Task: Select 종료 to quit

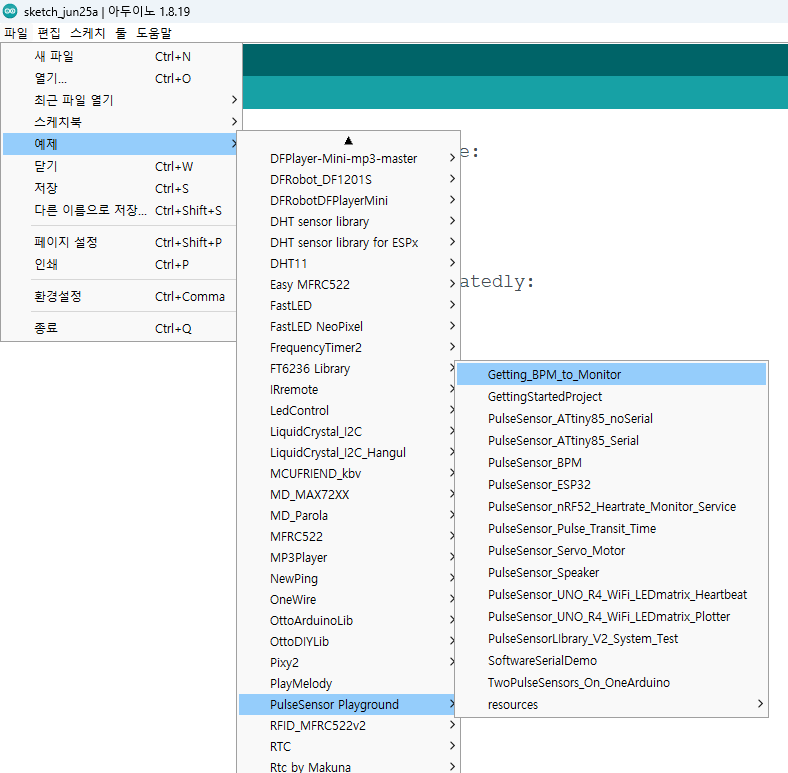Action: (120, 328)
